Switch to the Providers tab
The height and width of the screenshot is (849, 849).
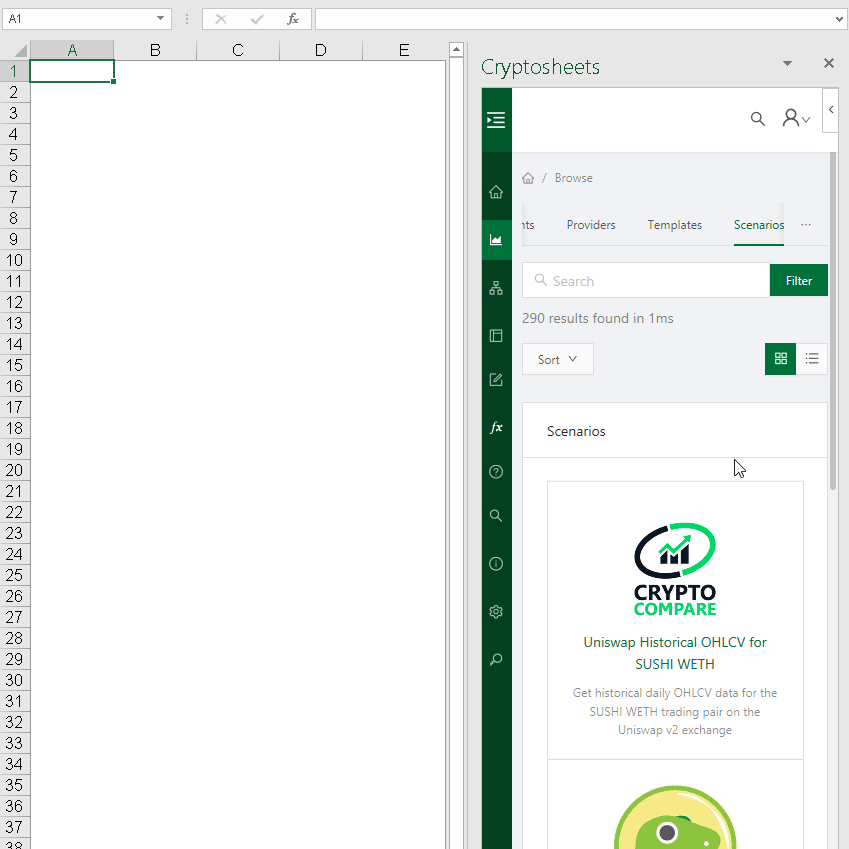pos(591,225)
